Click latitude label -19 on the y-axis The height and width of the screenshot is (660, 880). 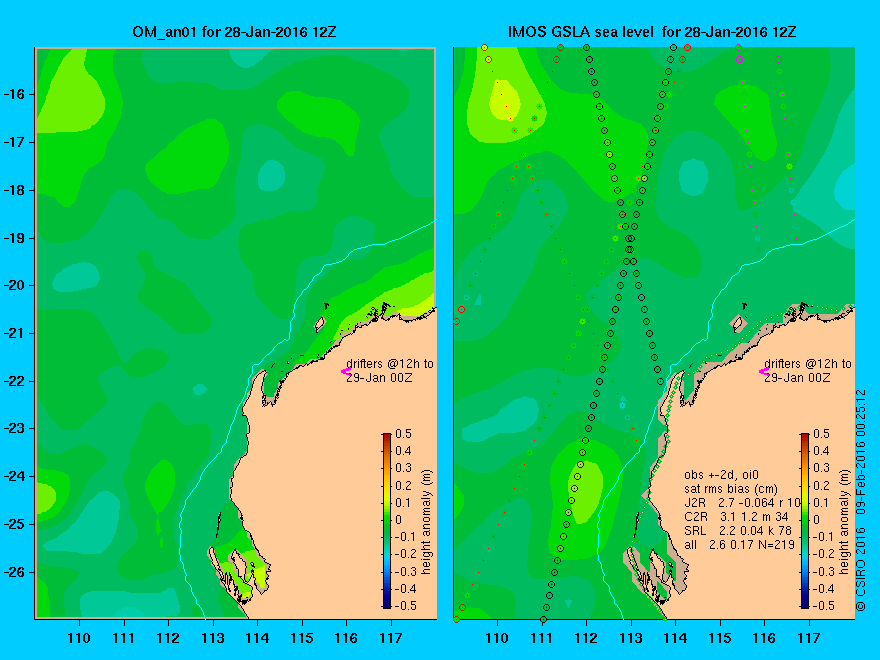click(x=13, y=239)
